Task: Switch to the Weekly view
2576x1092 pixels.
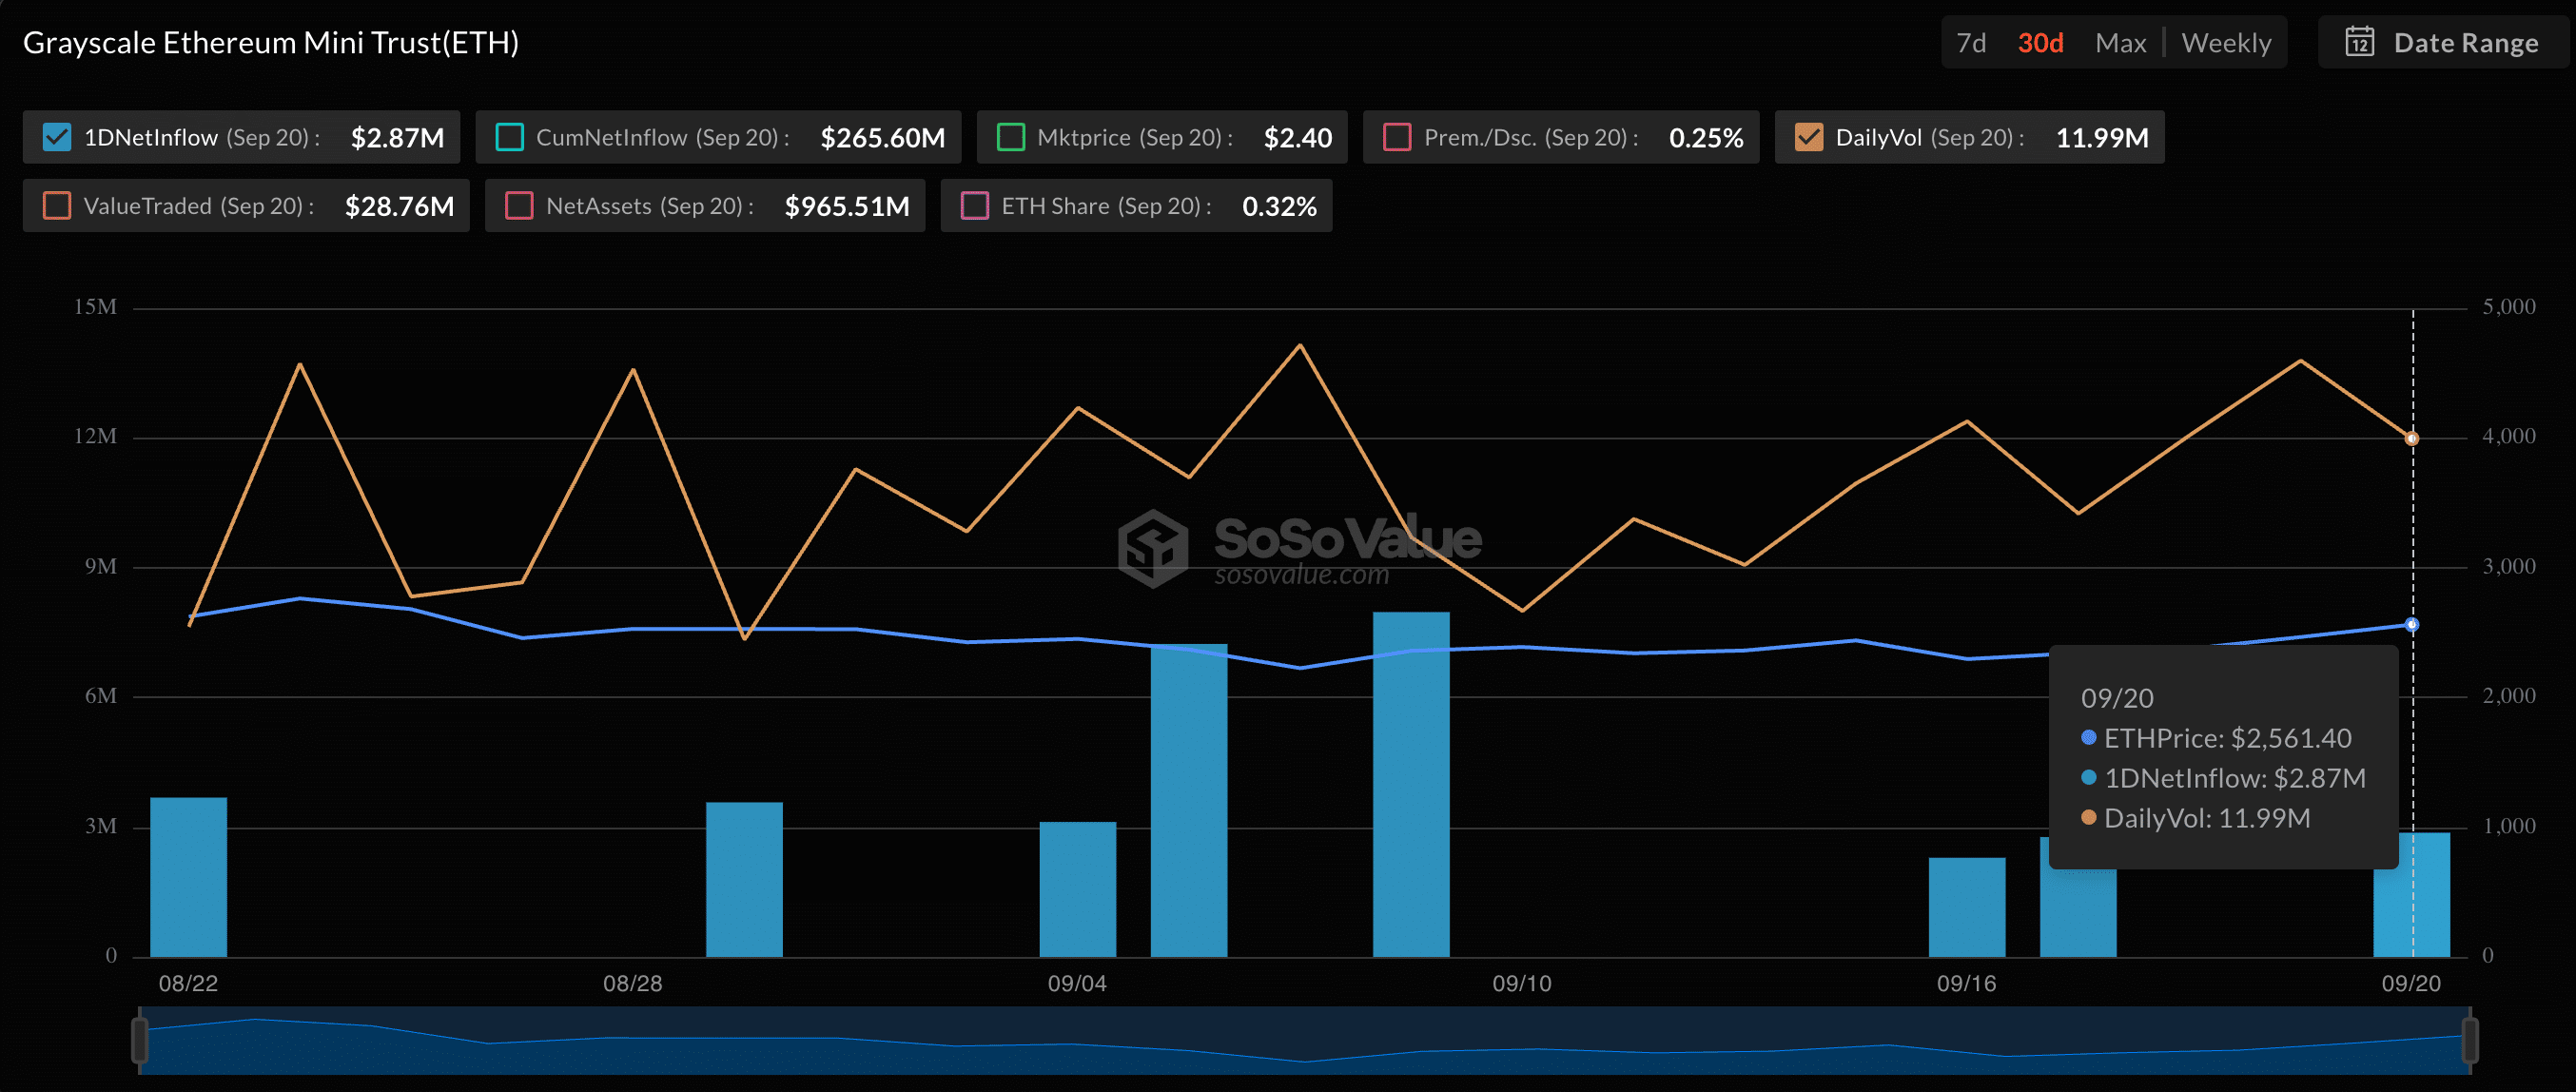Action: (2226, 43)
